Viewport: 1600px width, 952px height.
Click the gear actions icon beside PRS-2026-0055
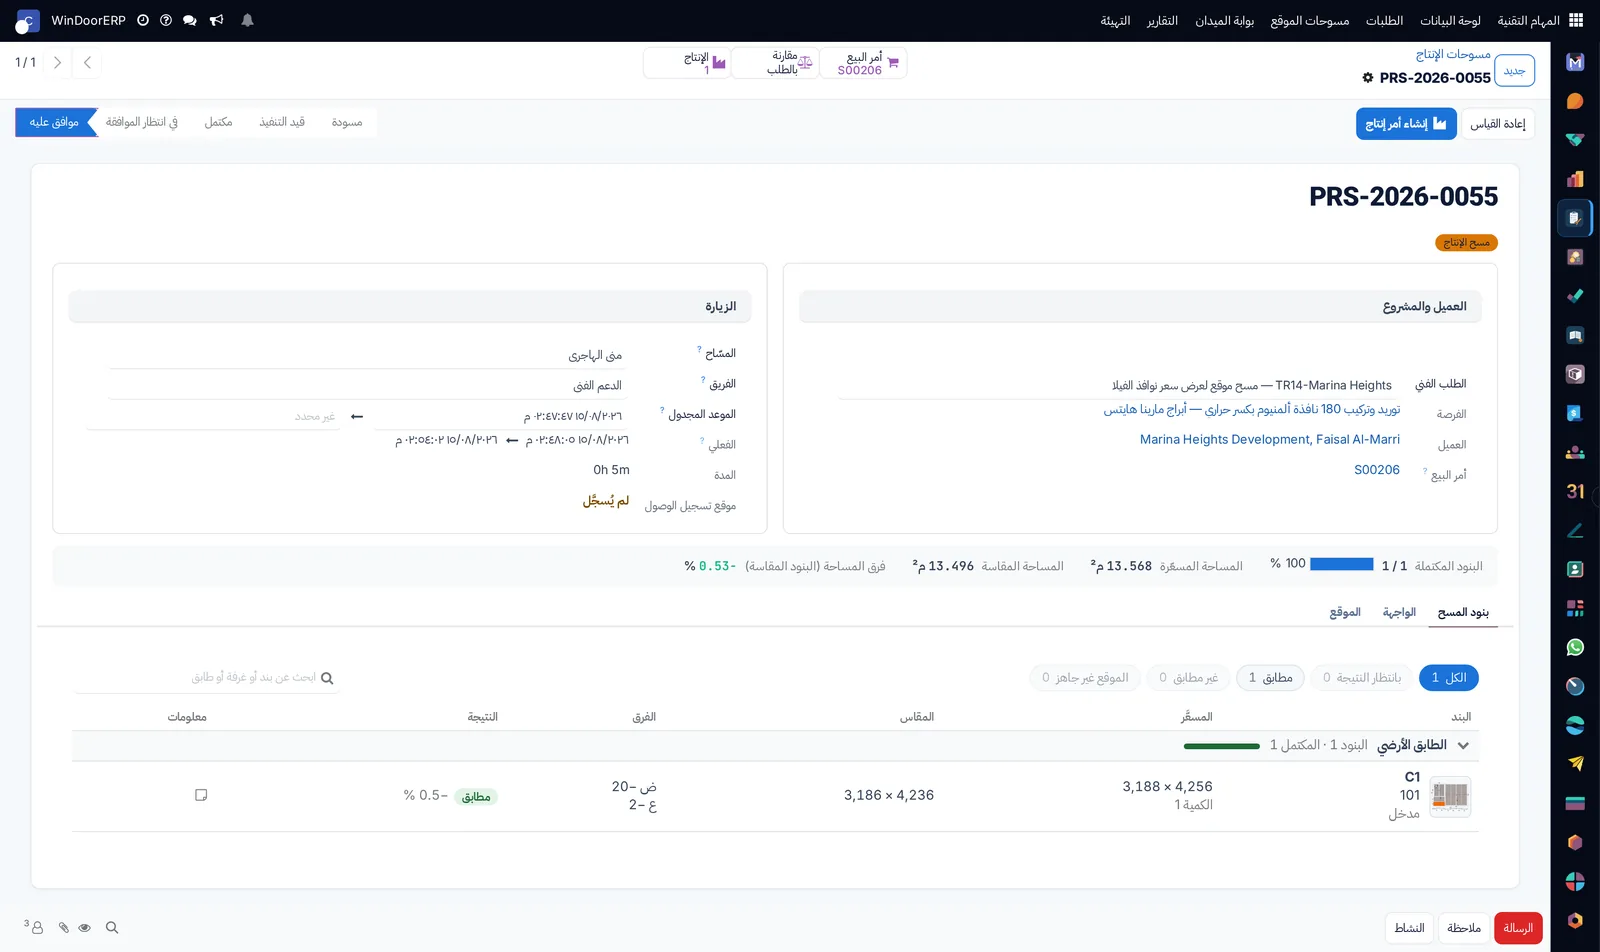click(x=1368, y=78)
